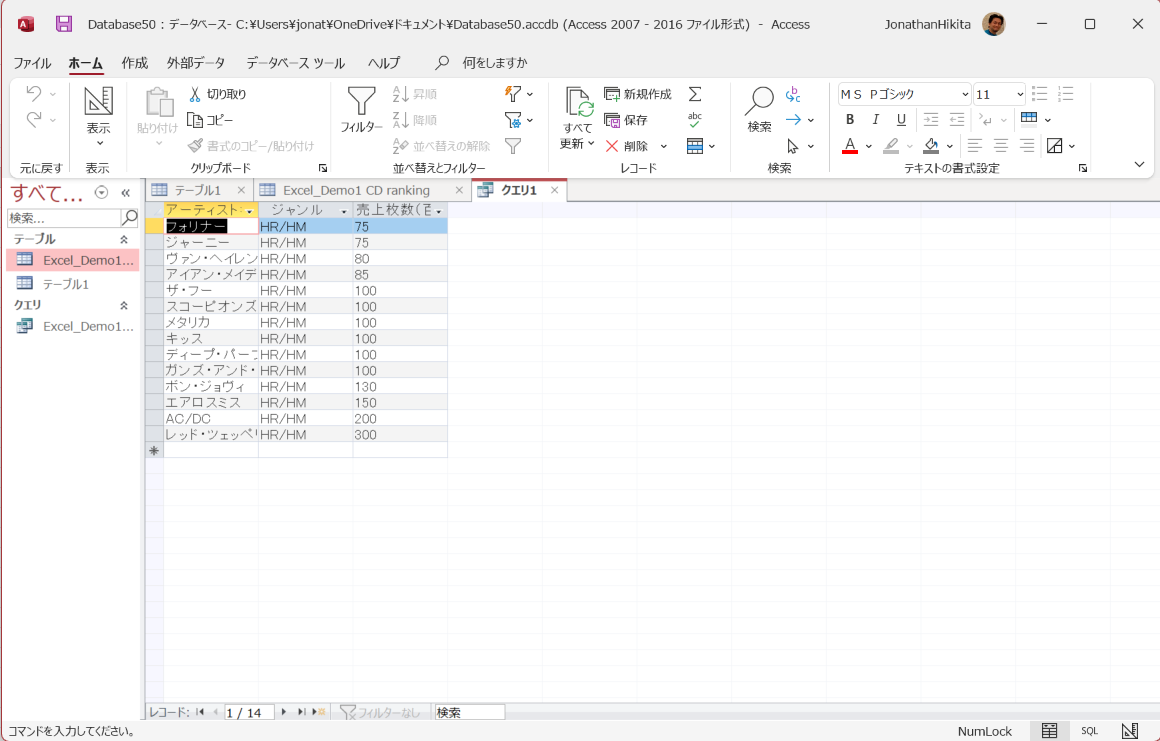Create a record via 新規作成 icon
This screenshot has width=1160, height=741.
click(611, 93)
